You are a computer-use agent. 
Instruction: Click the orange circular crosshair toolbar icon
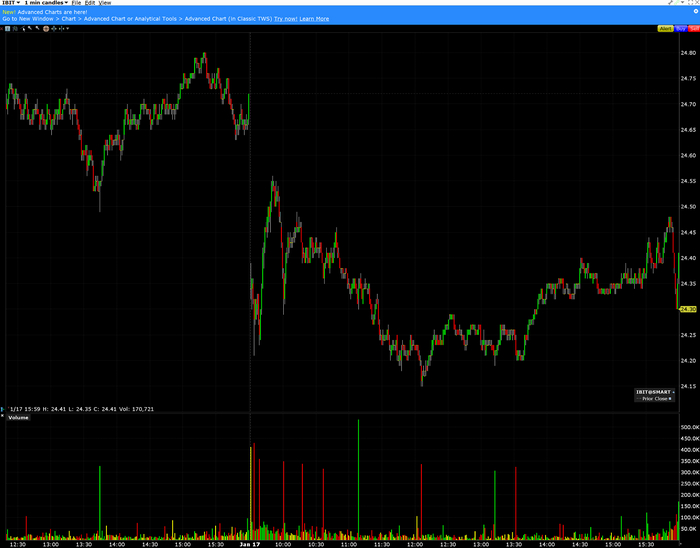pyautogui.click(x=46, y=29)
